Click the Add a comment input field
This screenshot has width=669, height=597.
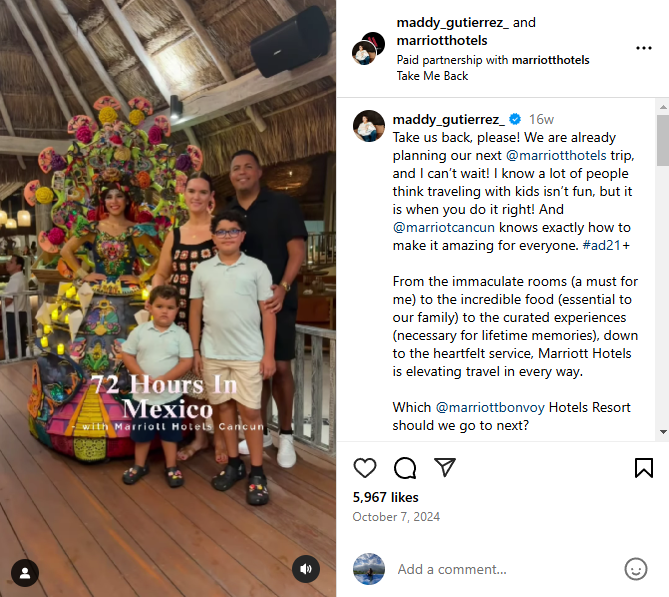coord(503,569)
